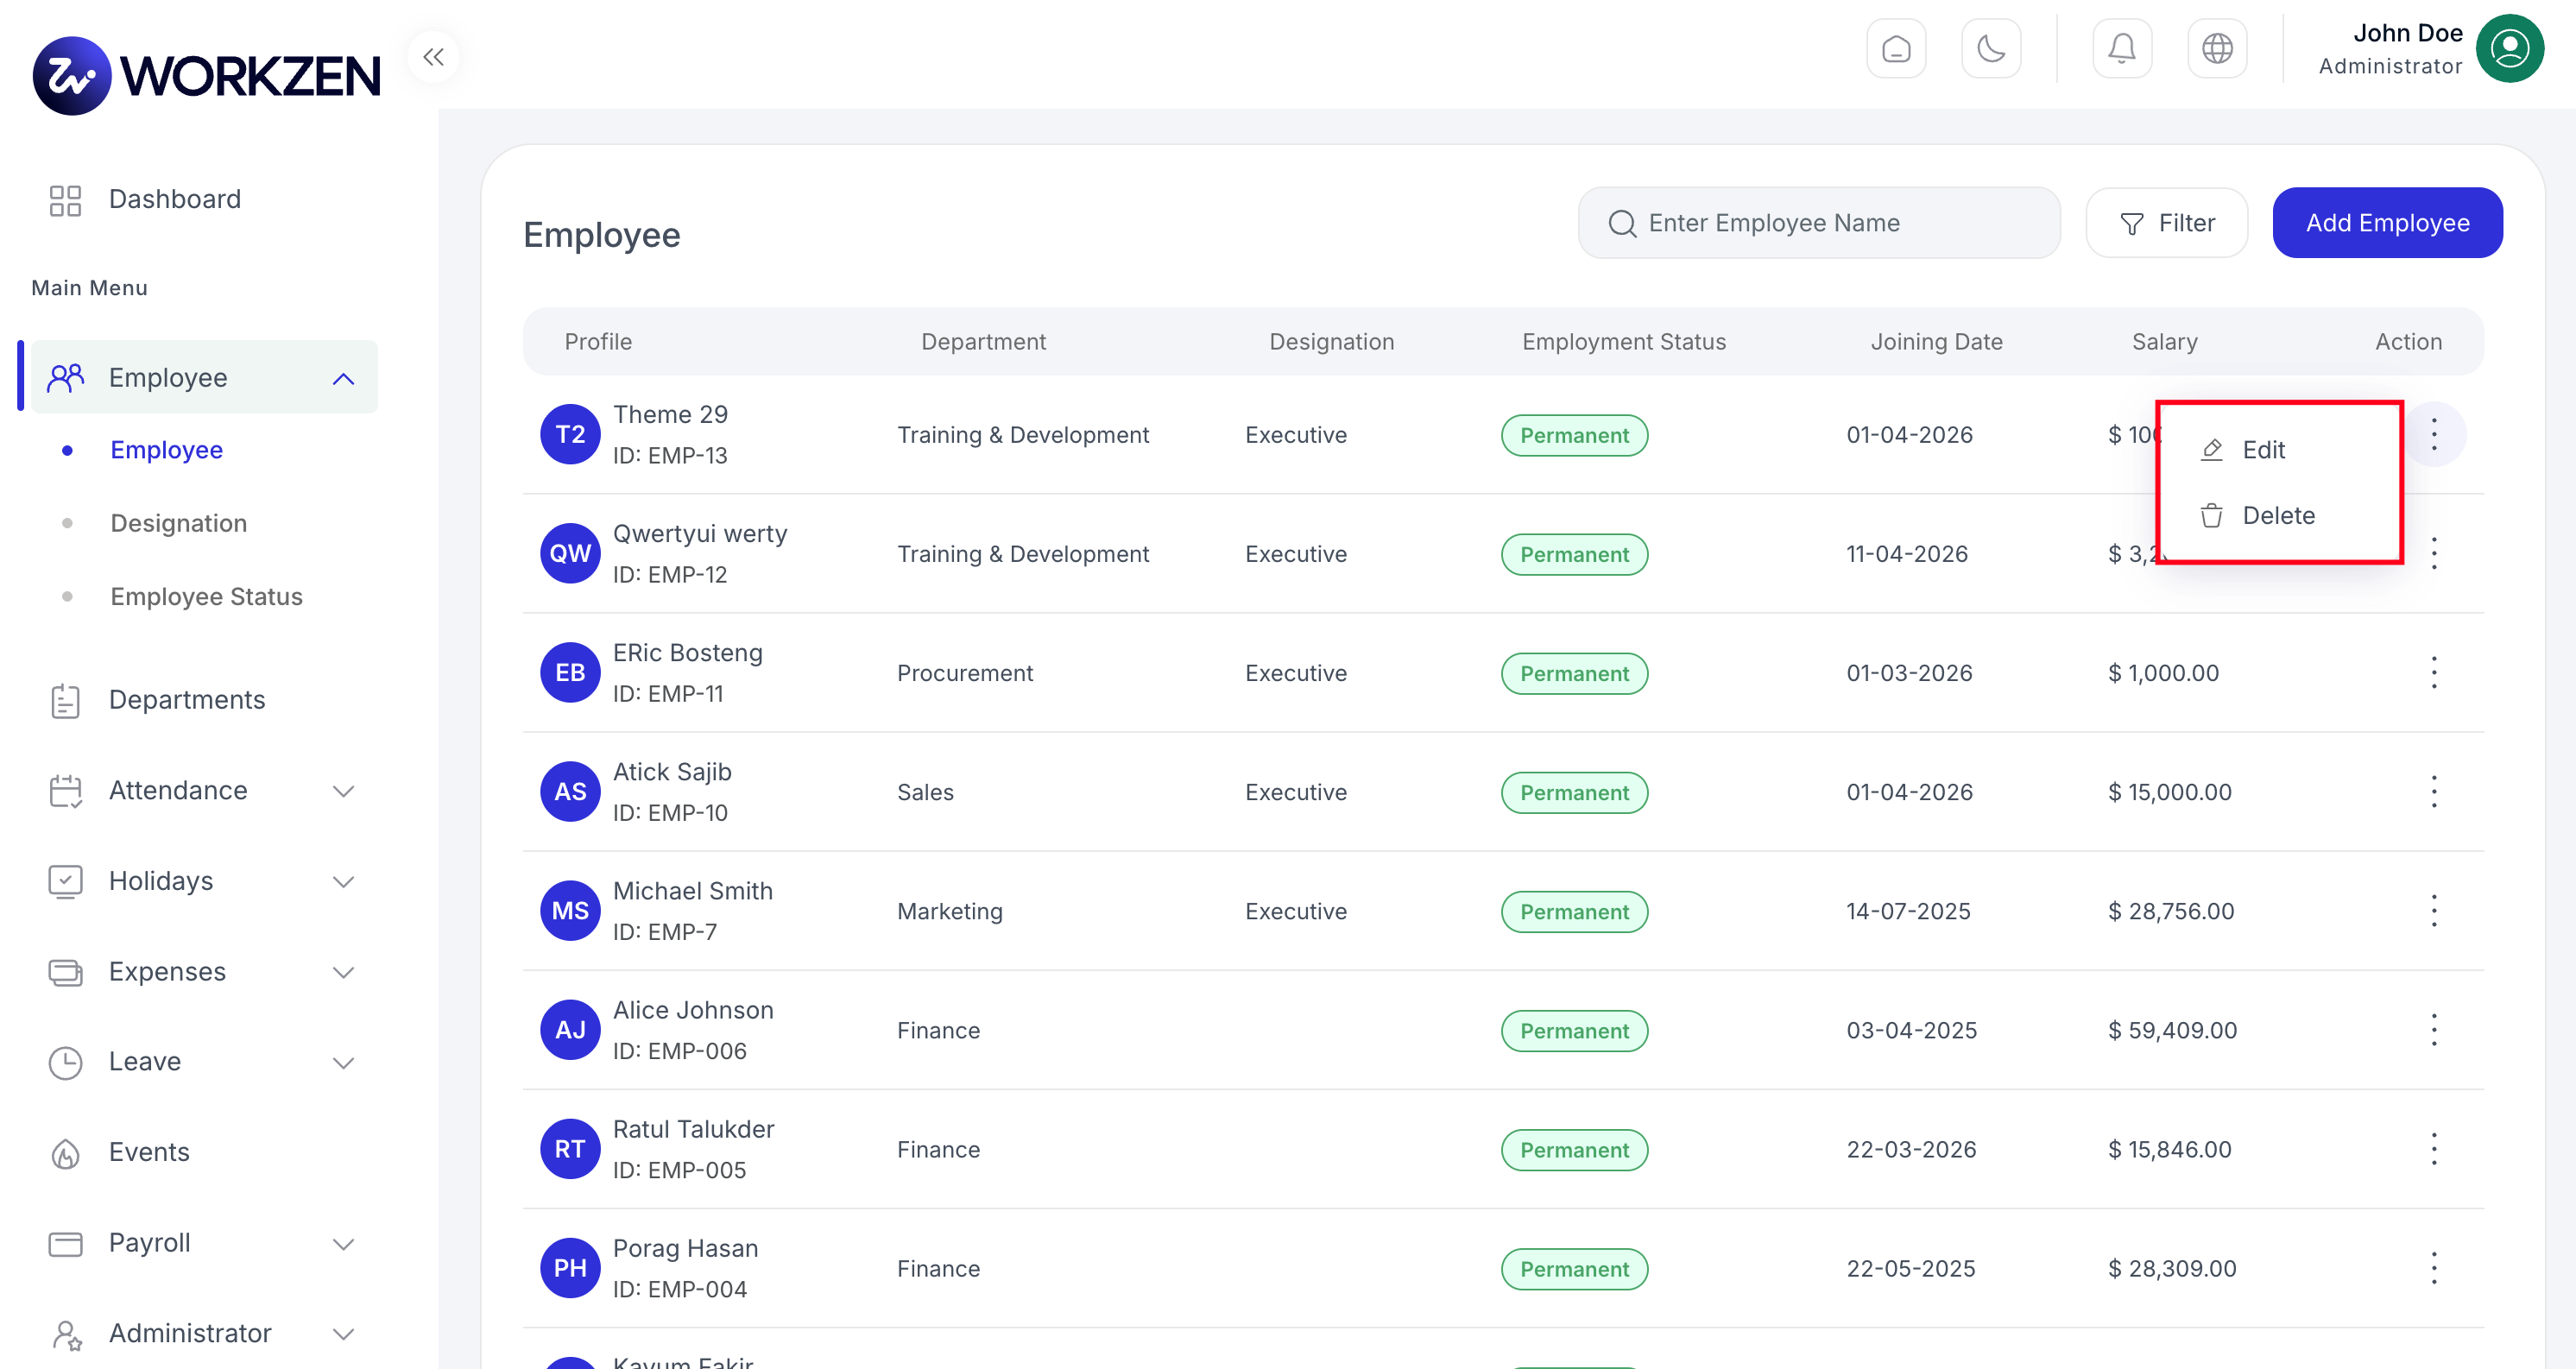This screenshot has width=2576, height=1369.
Task: Open three-dot action for Qwertyui werty
Action: (2433, 553)
